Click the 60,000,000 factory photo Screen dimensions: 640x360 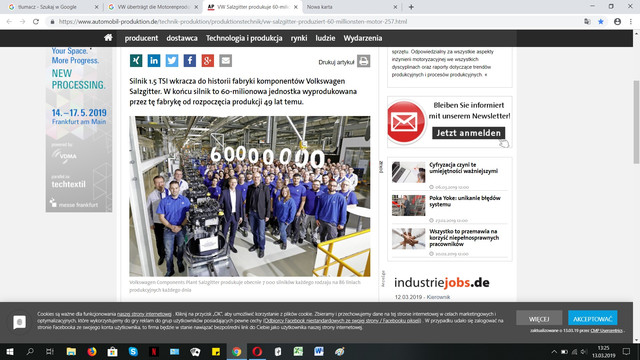coord(250,196)
